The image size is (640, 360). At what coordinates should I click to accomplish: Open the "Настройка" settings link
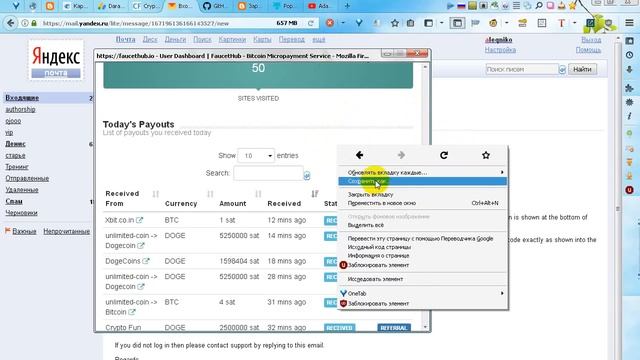tap(500, 50)
